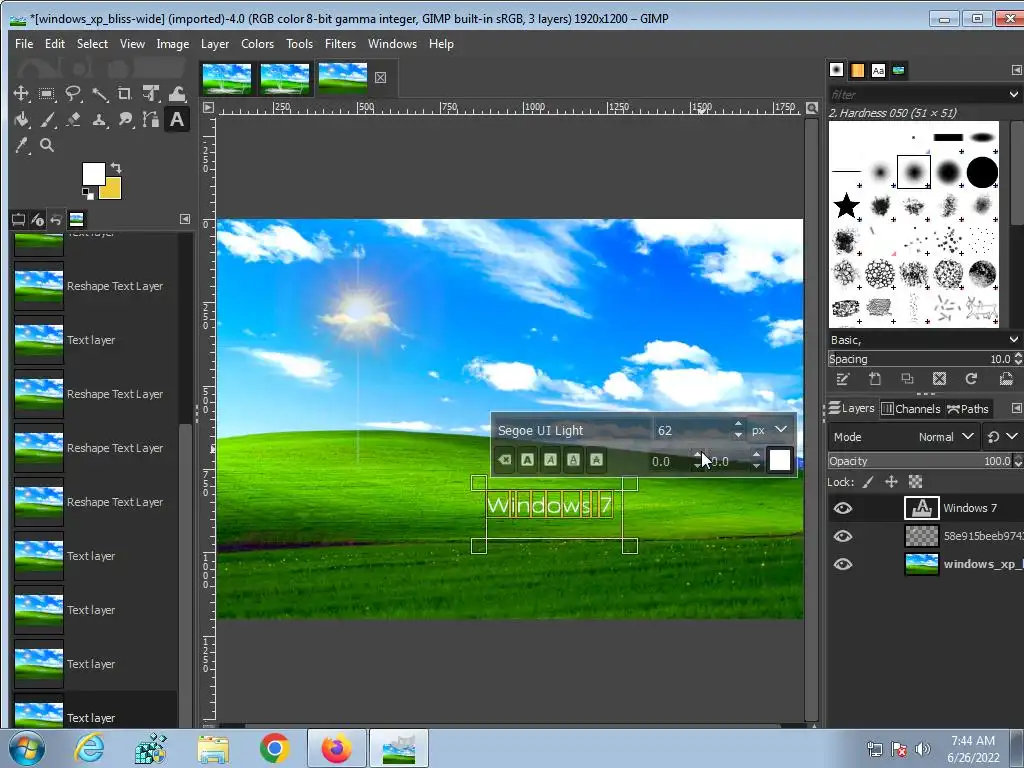Select the Clone stamp tool
Screen dimensions: 1024x768
(x=99, y=120)
